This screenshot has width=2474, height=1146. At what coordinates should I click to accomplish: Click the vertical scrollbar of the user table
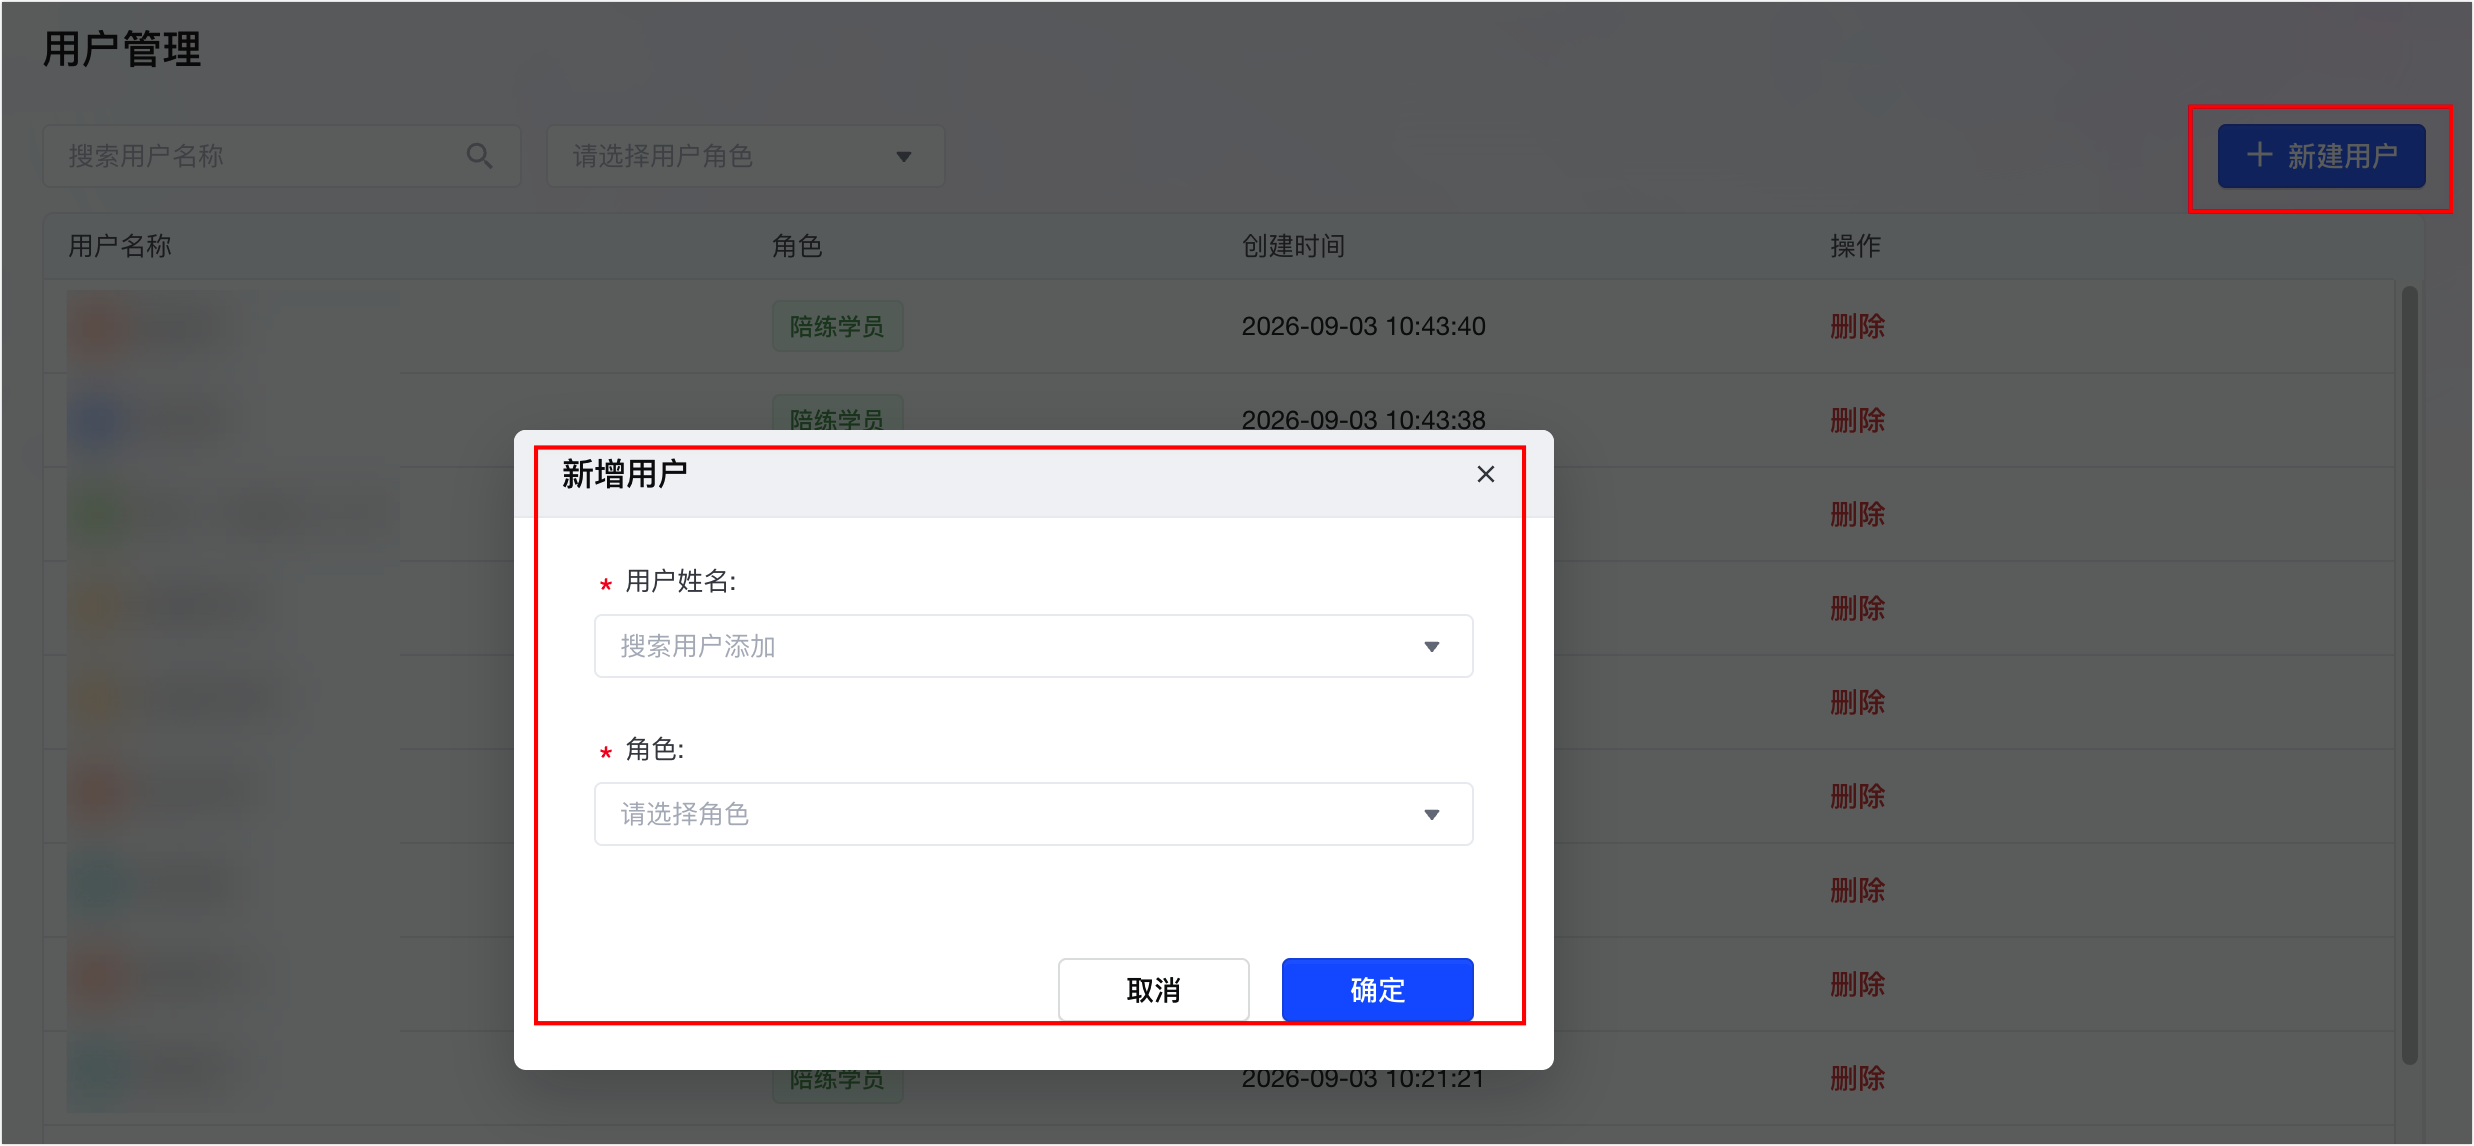tap(2409, 676)
